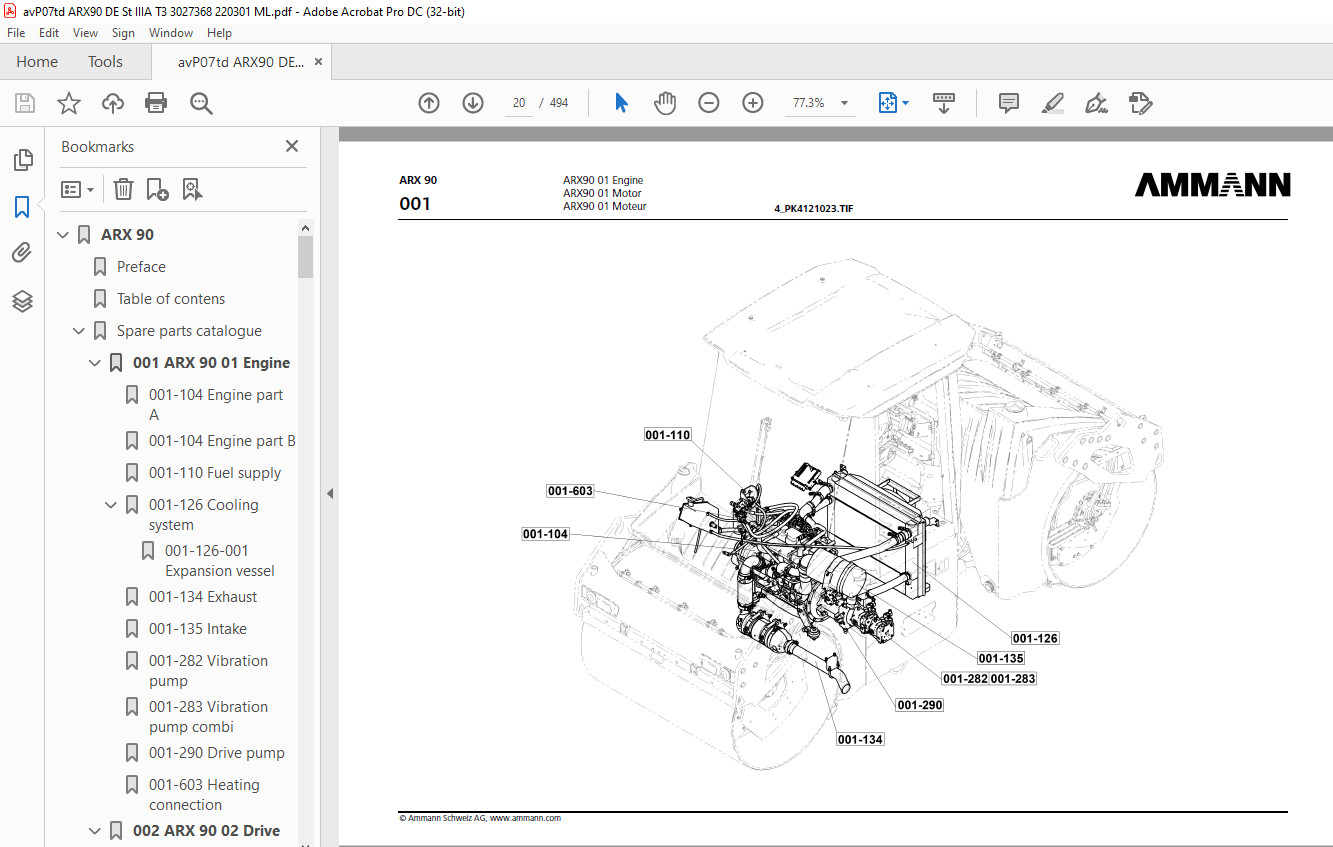
Task: Add a new bookmark
Action: [157, 189]
